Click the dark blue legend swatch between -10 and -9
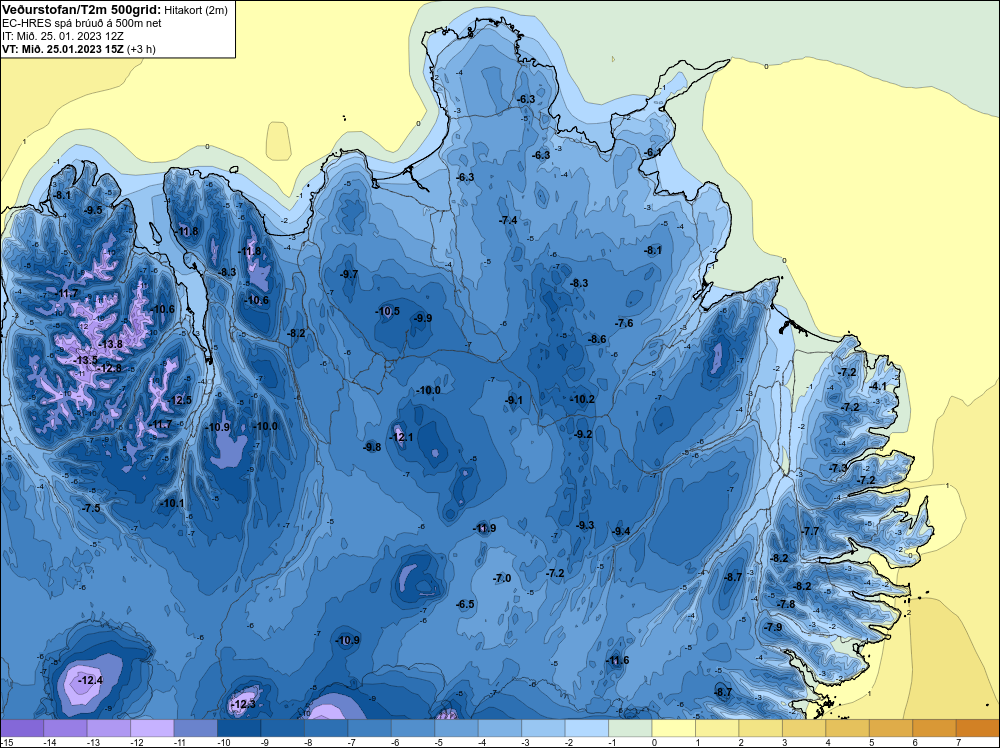 coord(239,728)
